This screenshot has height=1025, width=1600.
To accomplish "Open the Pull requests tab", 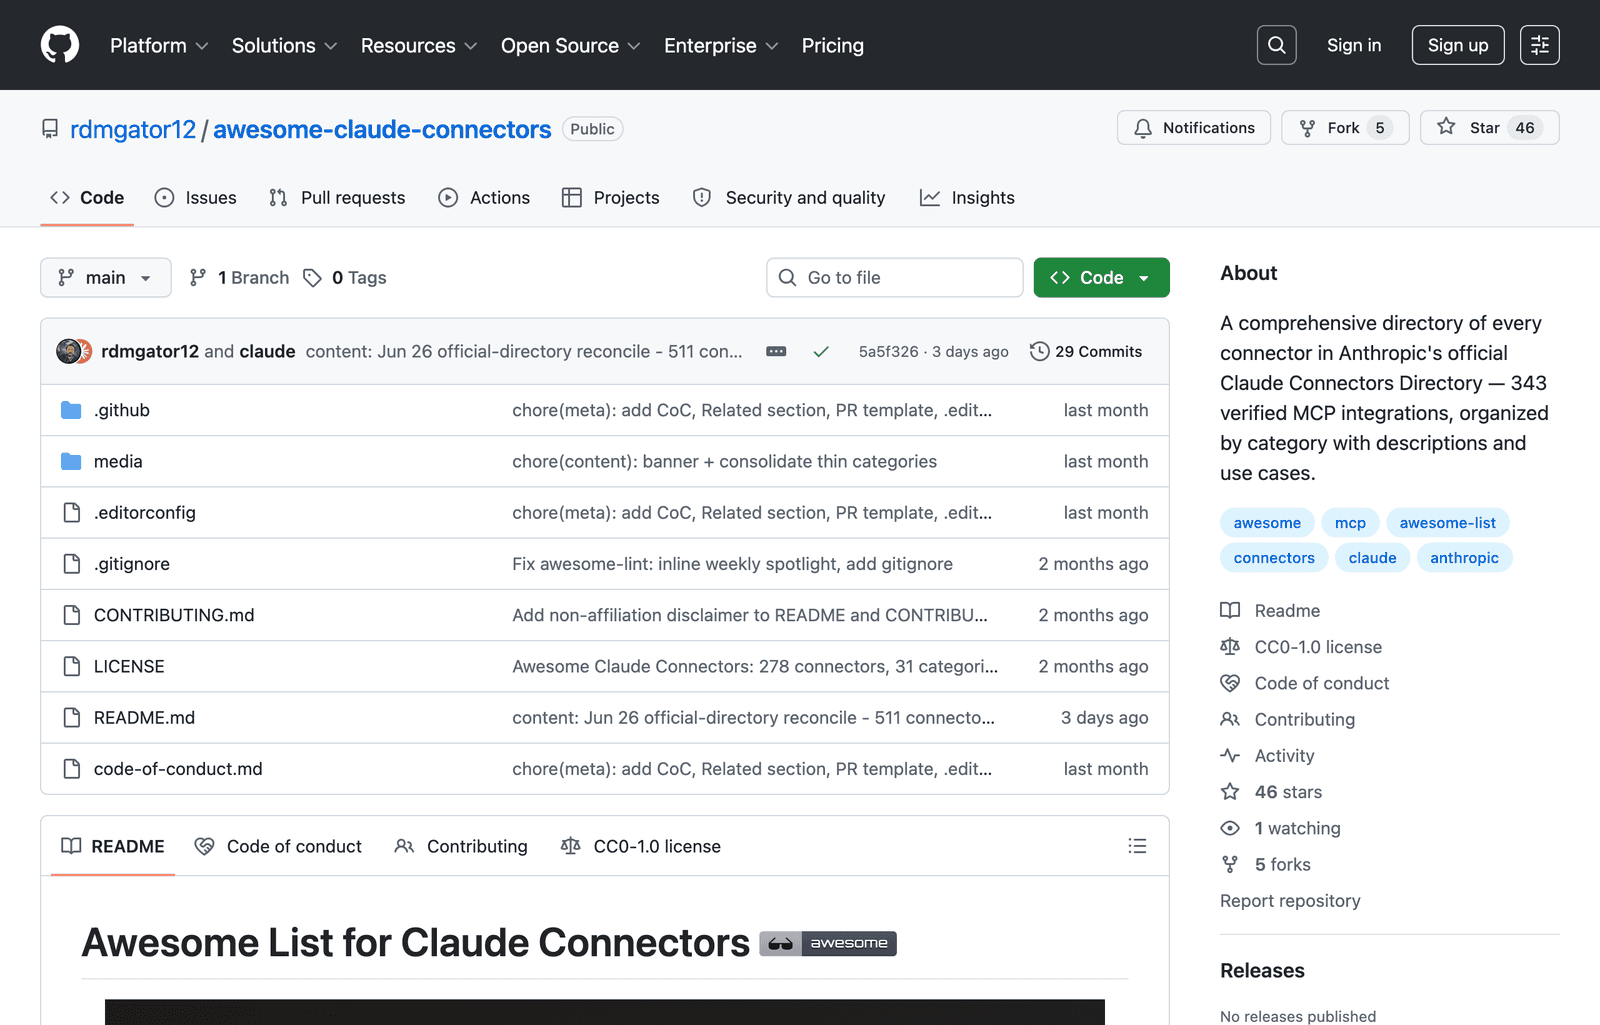I will 337,198.
